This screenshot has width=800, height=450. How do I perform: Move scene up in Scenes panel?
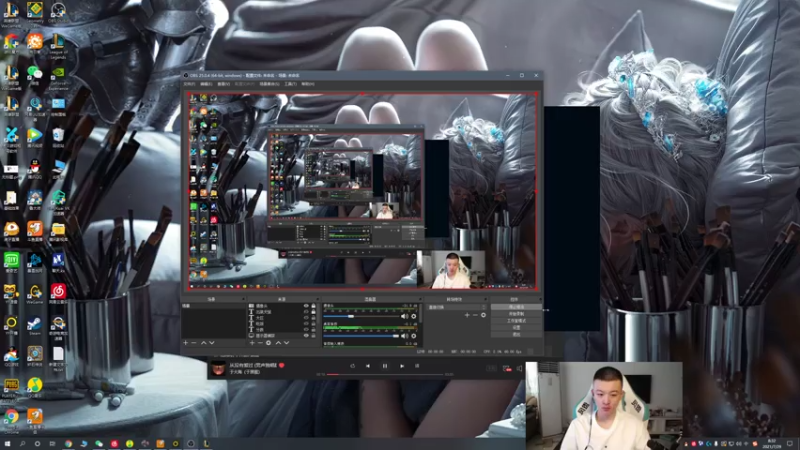click(204, 343)
